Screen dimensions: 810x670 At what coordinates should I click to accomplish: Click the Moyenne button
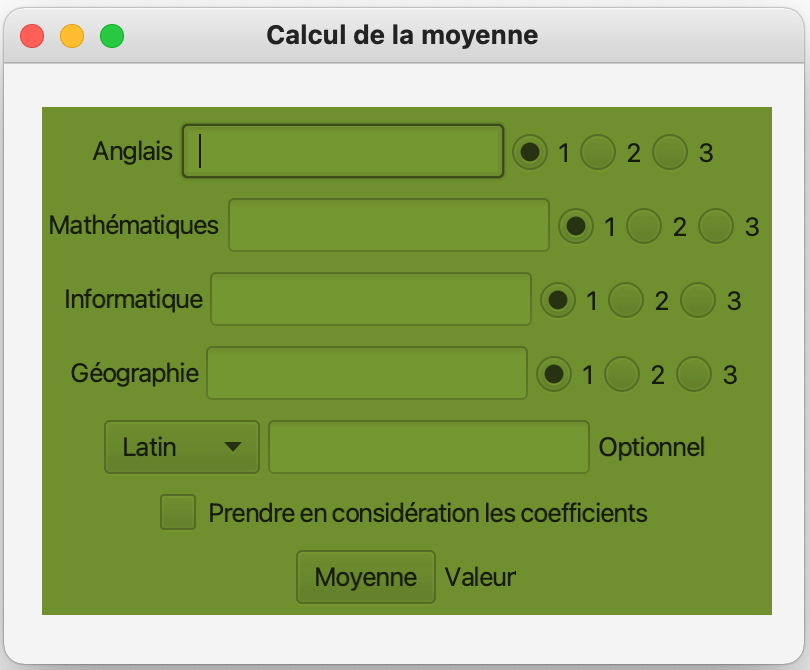point(366,577)
